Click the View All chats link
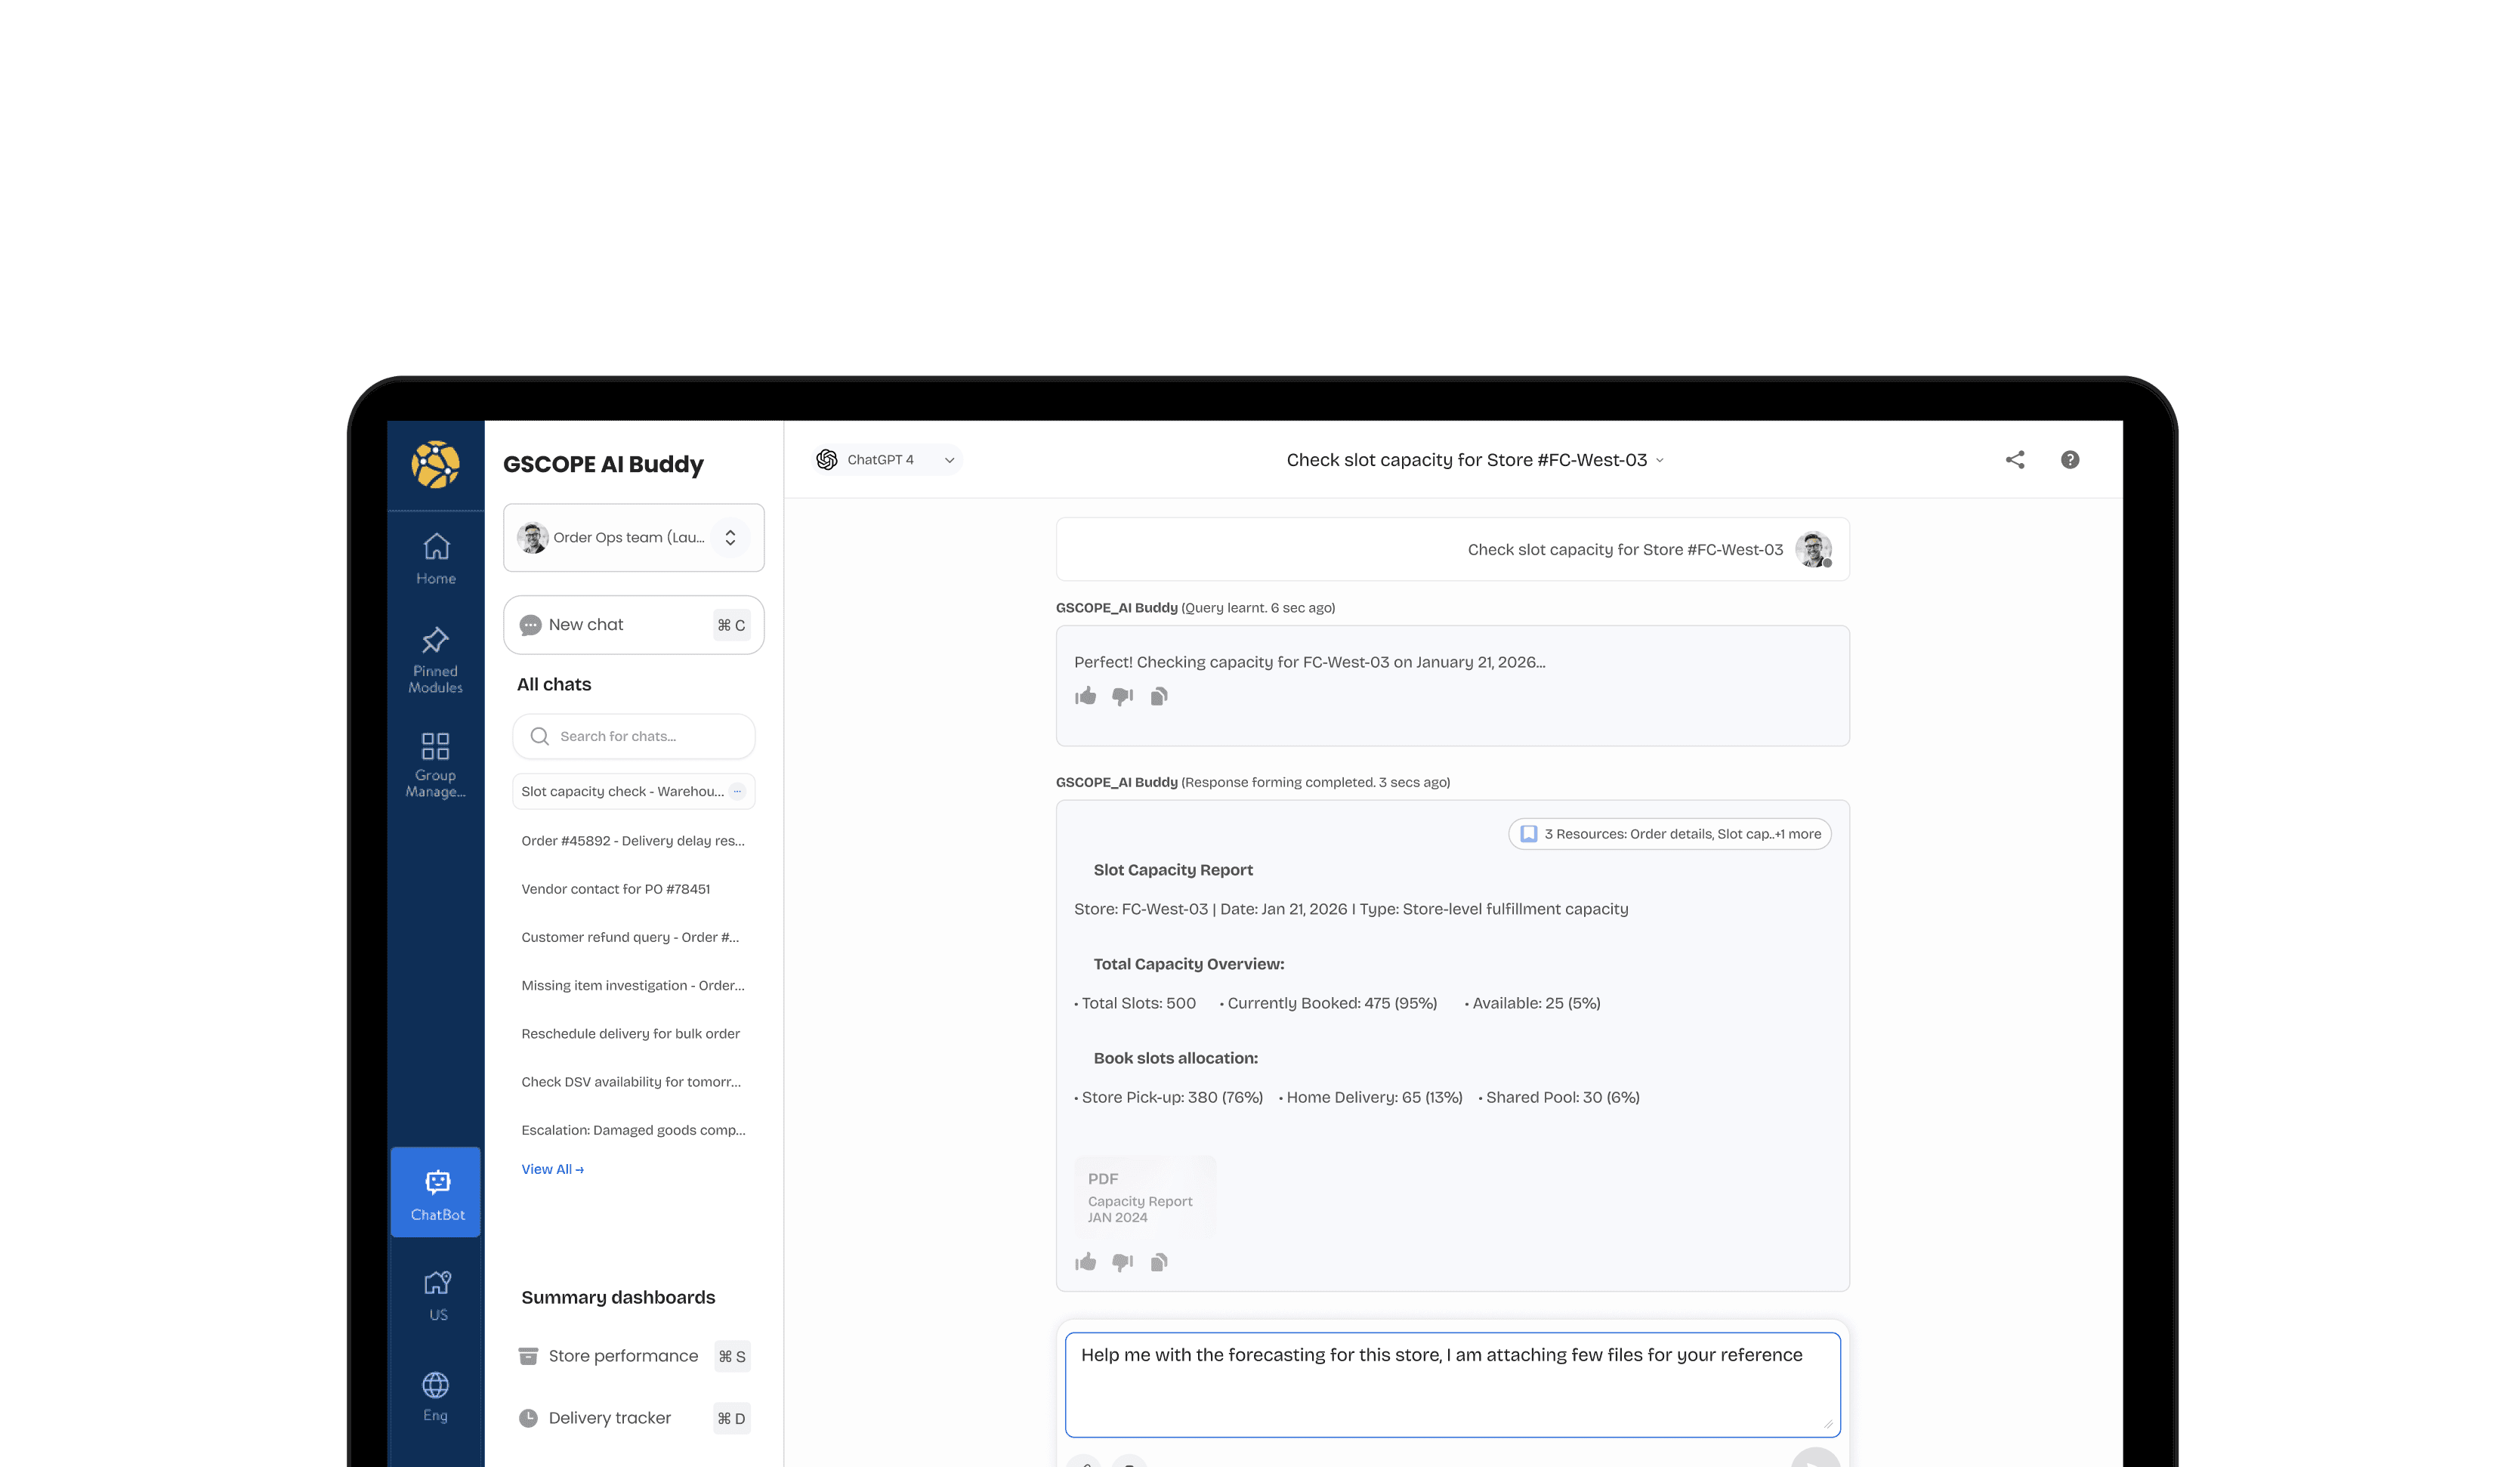The height and width of the screenshot is (1467, 2520). [552, 1169]
